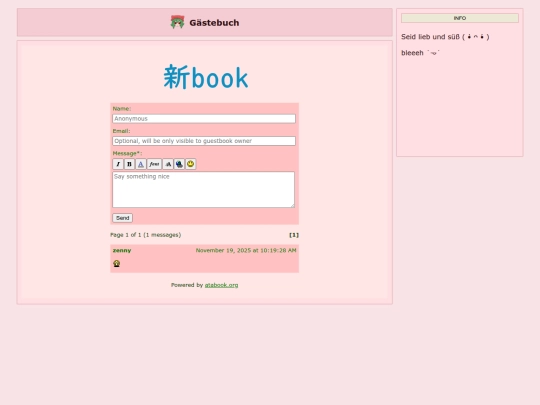Viewport: 540px width, 405px height.
Task: Insert a link with globe icon
Action: [179, 164]
